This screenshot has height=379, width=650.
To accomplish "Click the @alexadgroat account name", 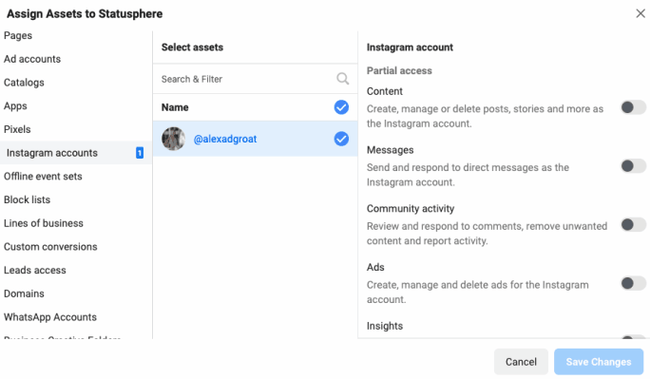I will coord(225,139).
